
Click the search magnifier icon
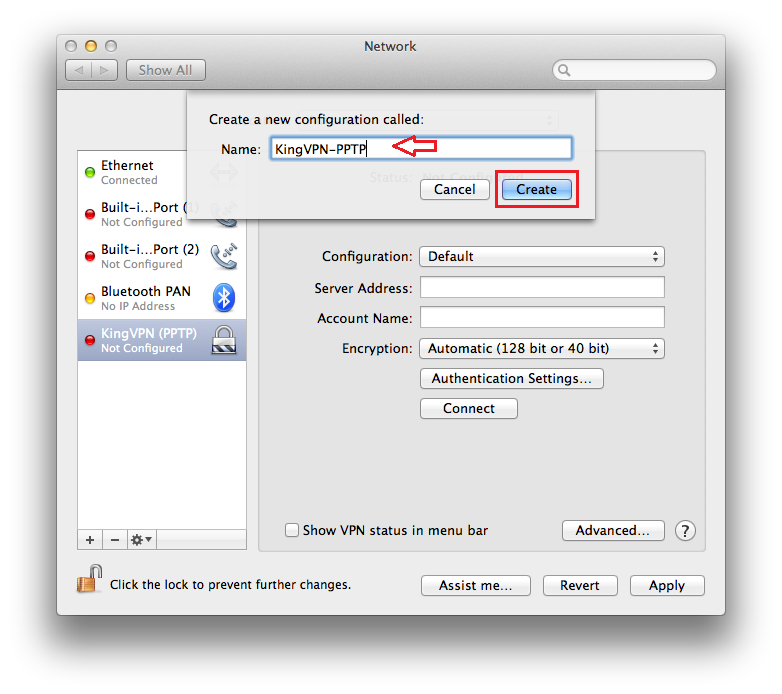pyautogui.click(x=564, y=70)
